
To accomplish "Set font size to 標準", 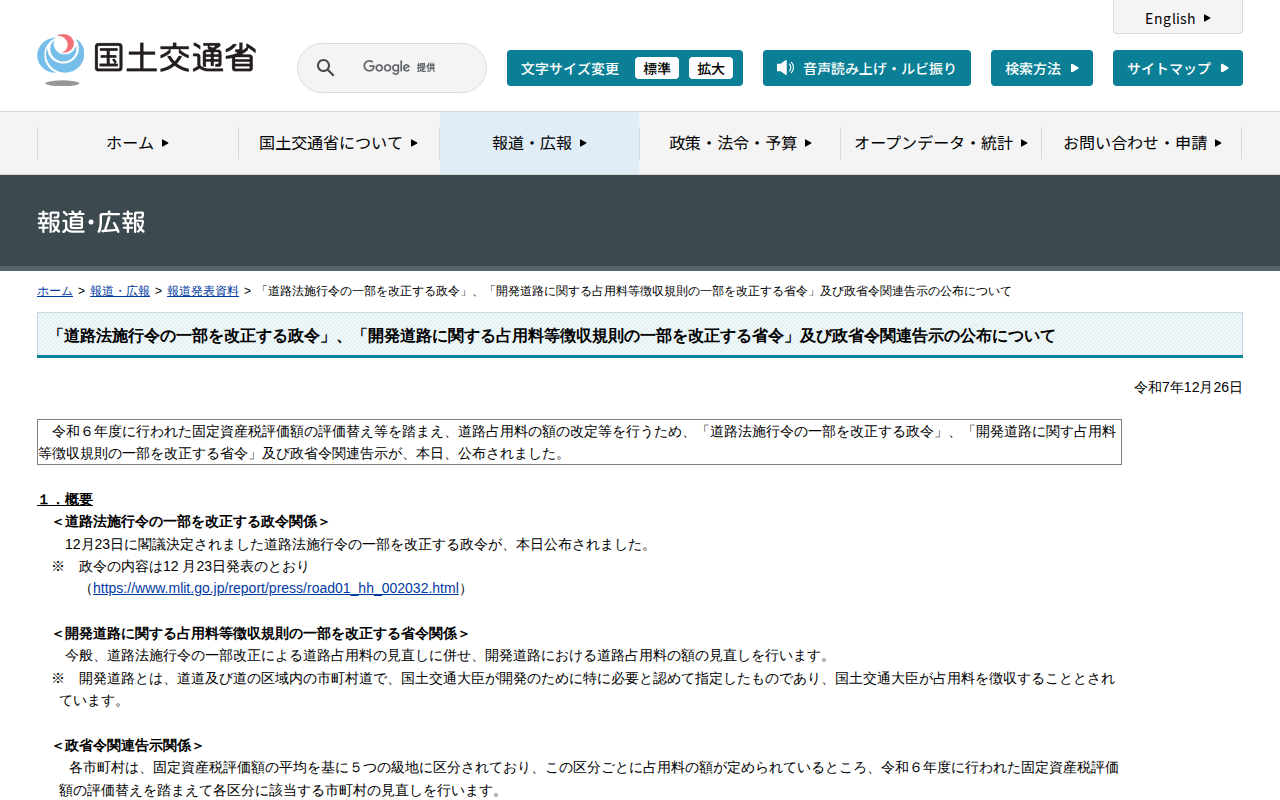I will point(657,68).
